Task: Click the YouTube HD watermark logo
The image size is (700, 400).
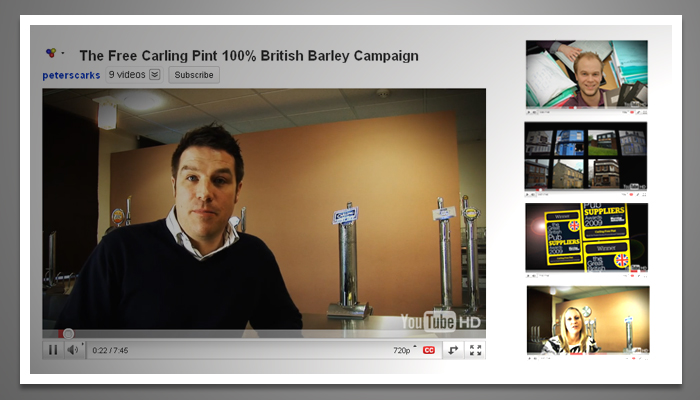Action: [x=440, y=321]
